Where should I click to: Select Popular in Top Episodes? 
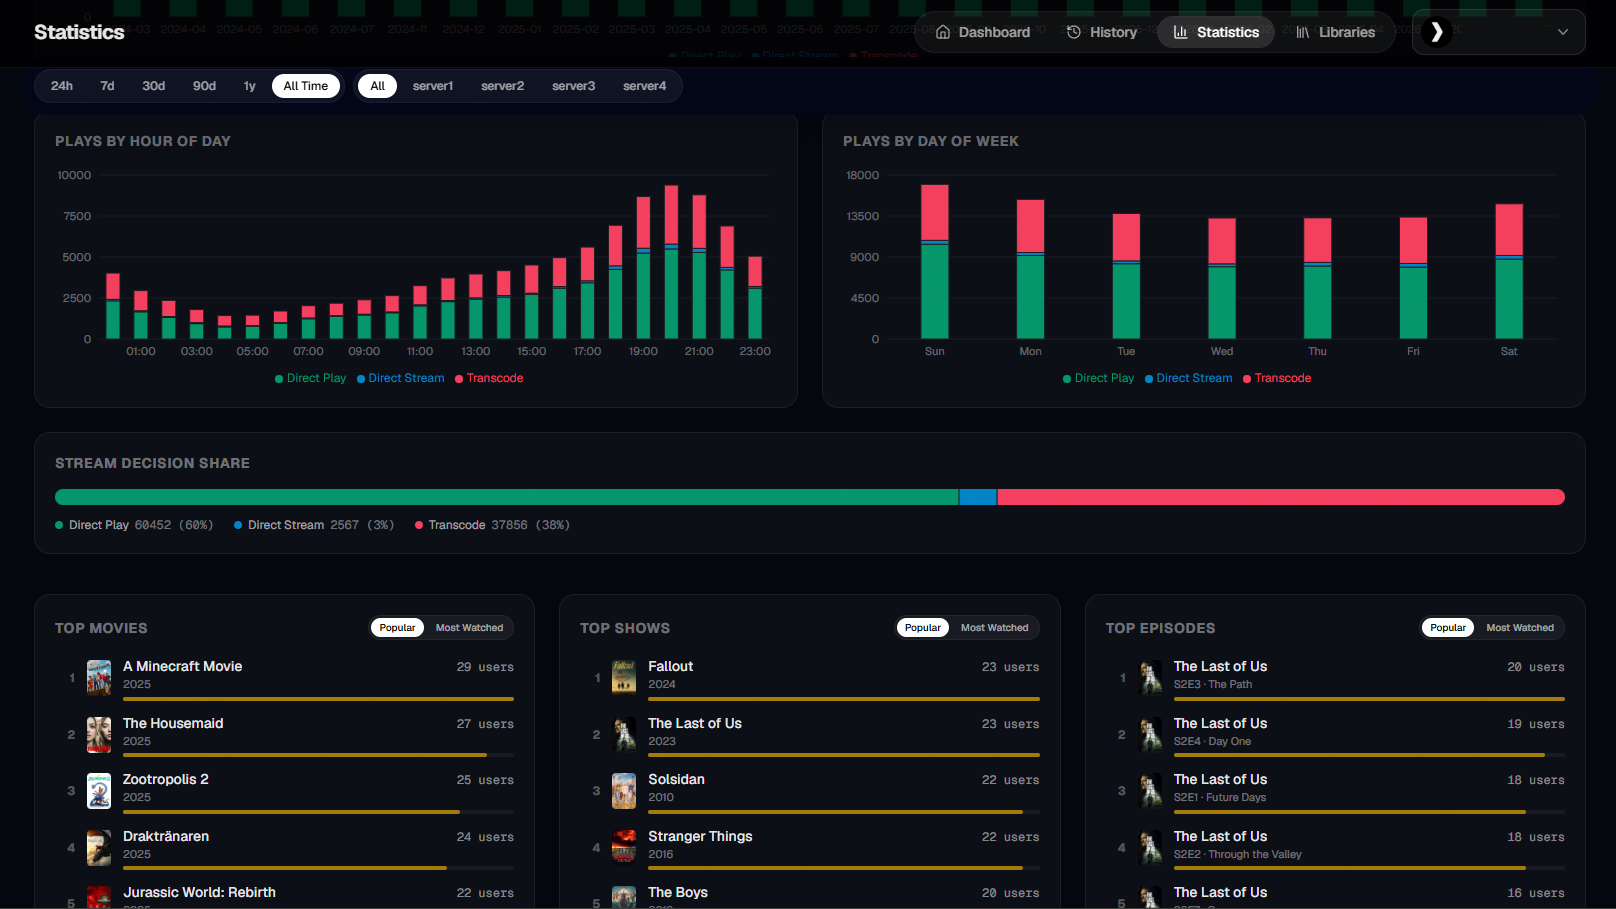click(x=1448, y=628)
